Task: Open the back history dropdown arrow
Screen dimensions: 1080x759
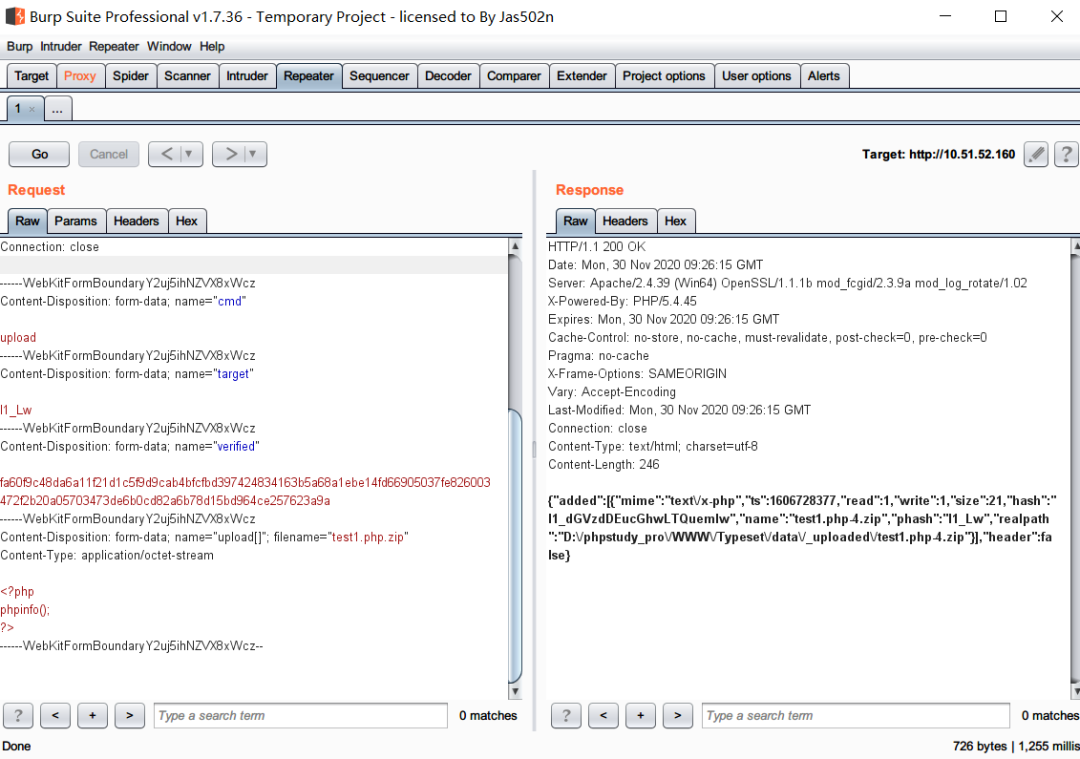Action: point(189,154)
